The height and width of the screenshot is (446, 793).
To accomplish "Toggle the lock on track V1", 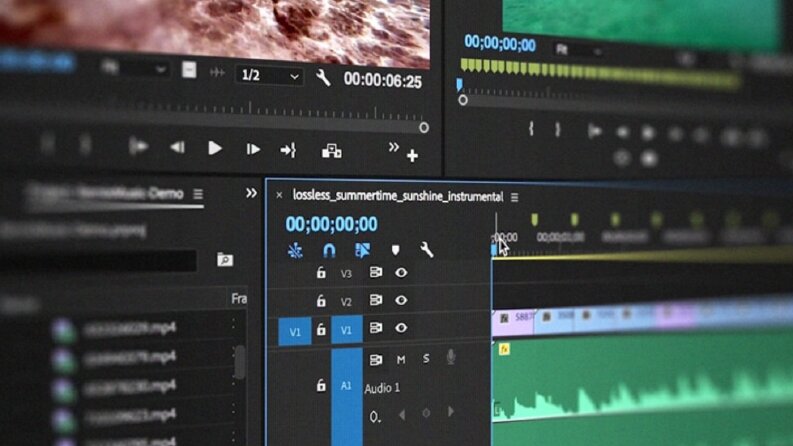I will tap(321, 330).
